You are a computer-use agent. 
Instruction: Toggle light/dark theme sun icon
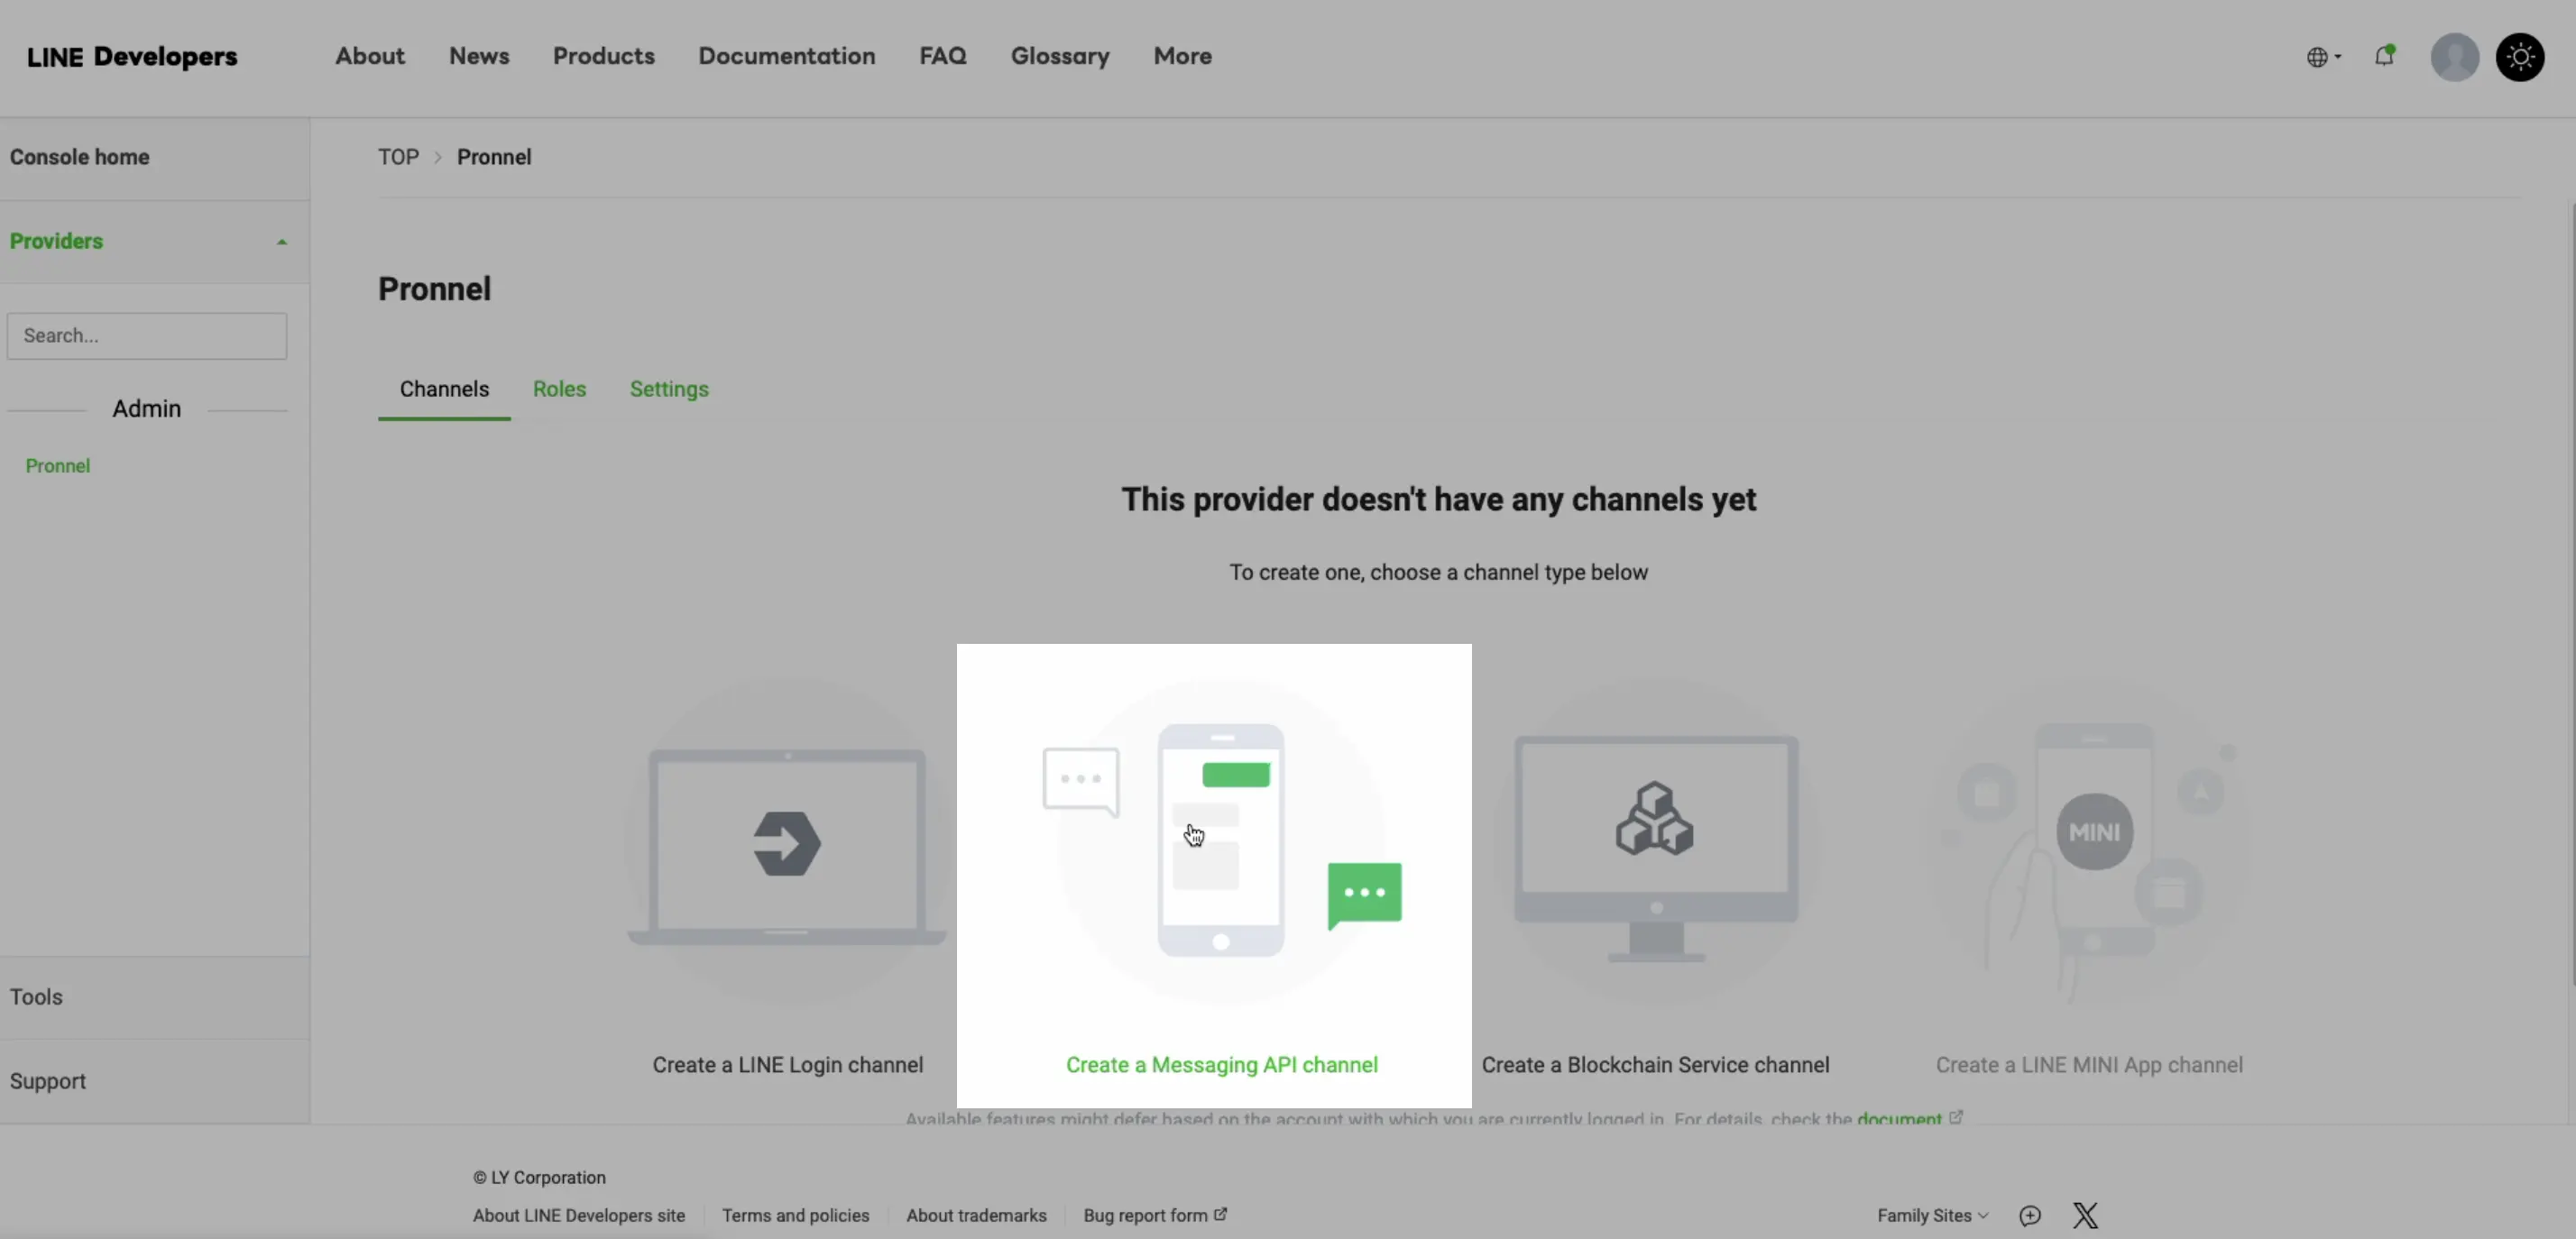[x=2520, y=57]
